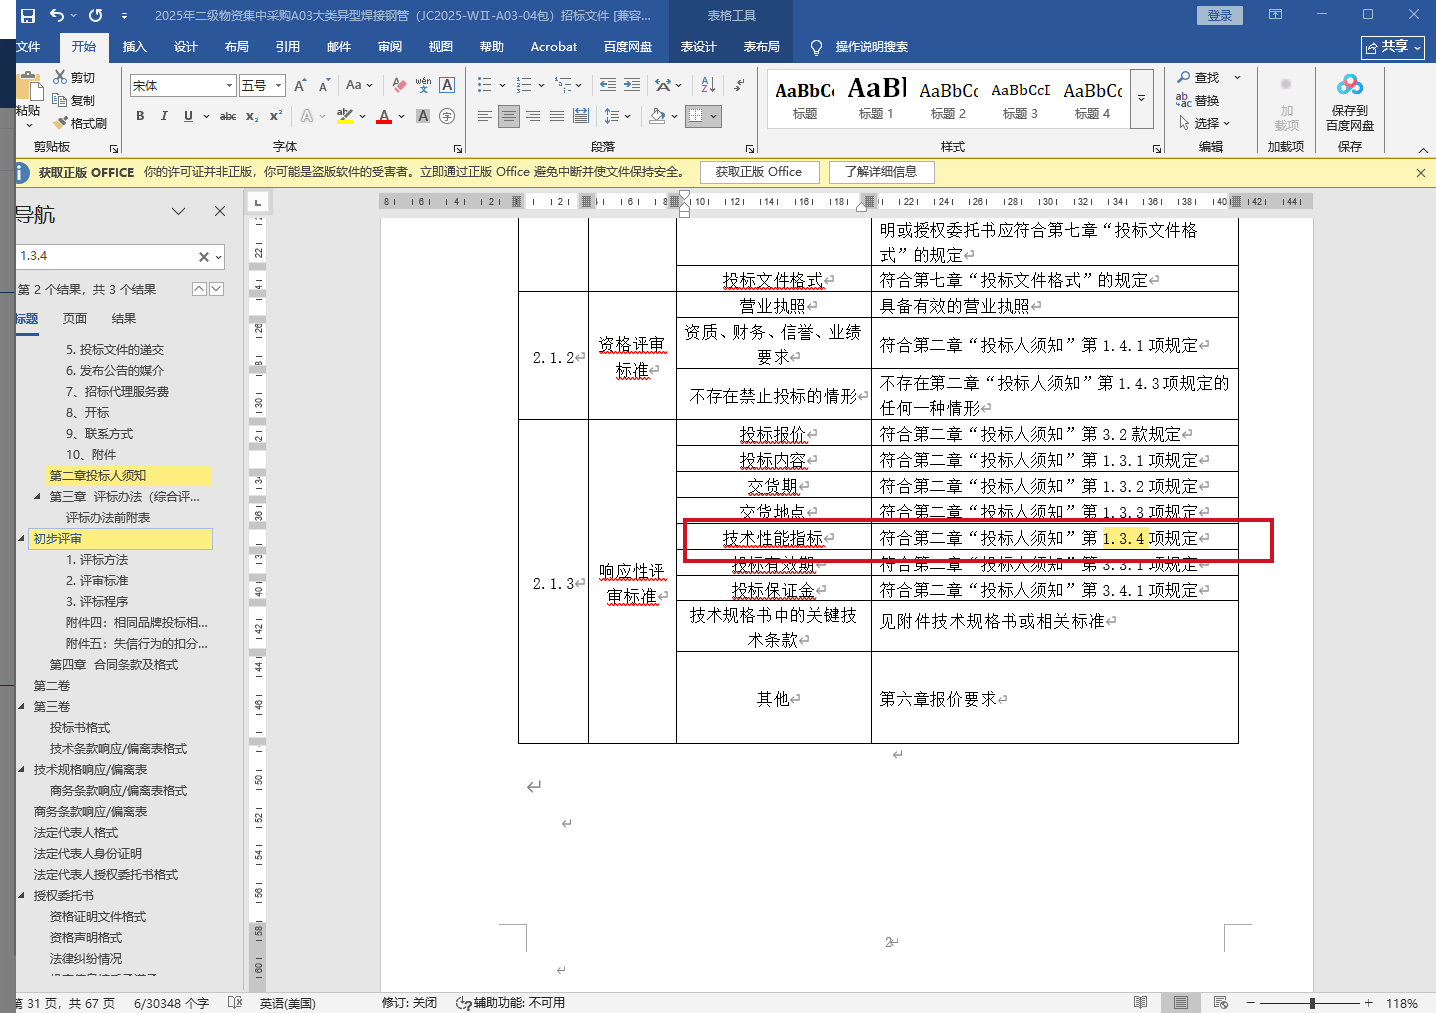Click the 获取正版 Office button

click(x=759, y=172)
